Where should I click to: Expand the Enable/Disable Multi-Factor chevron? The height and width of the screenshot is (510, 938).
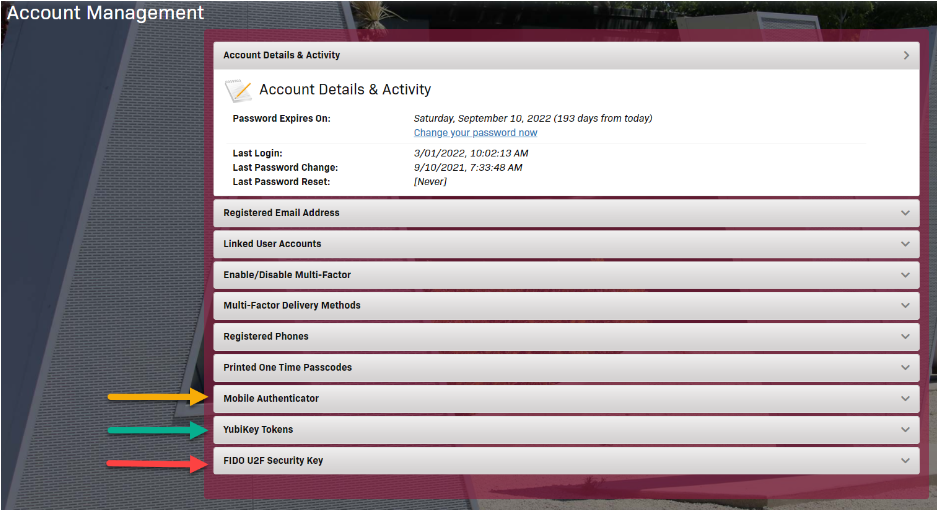pyautogui.click(x=906, y=275)
